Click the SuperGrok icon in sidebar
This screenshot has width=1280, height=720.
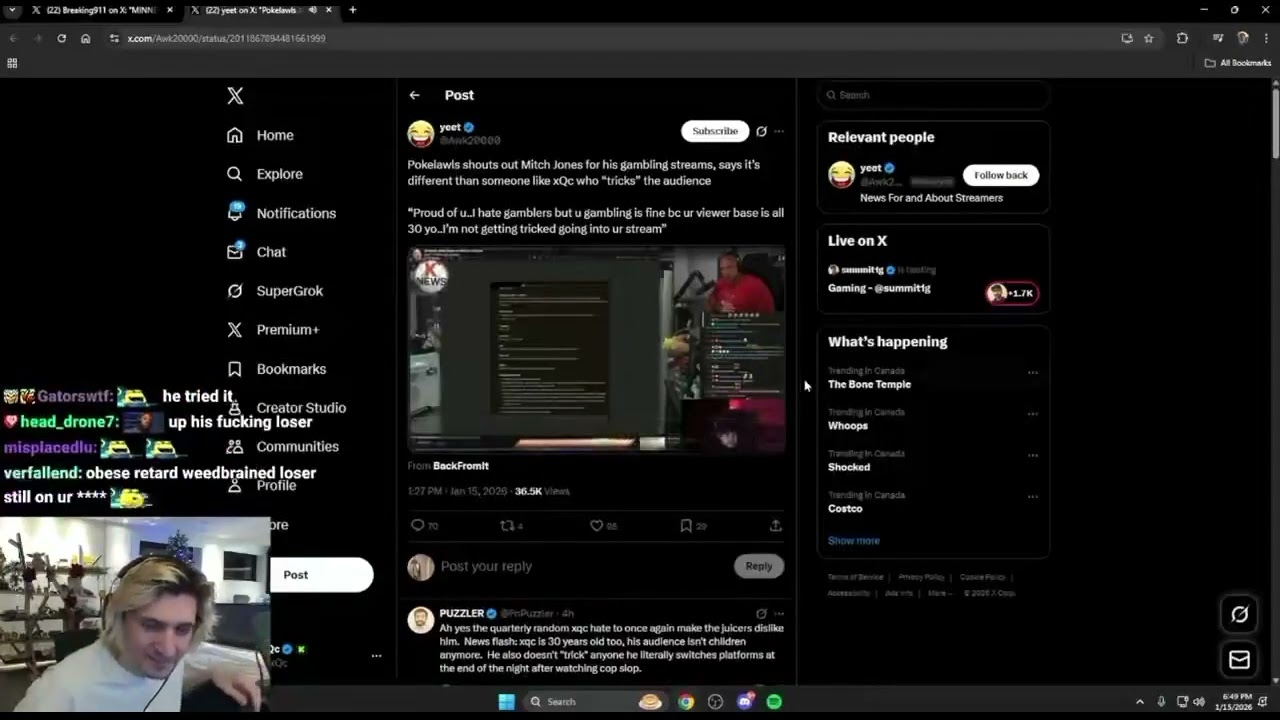point(235,291)
